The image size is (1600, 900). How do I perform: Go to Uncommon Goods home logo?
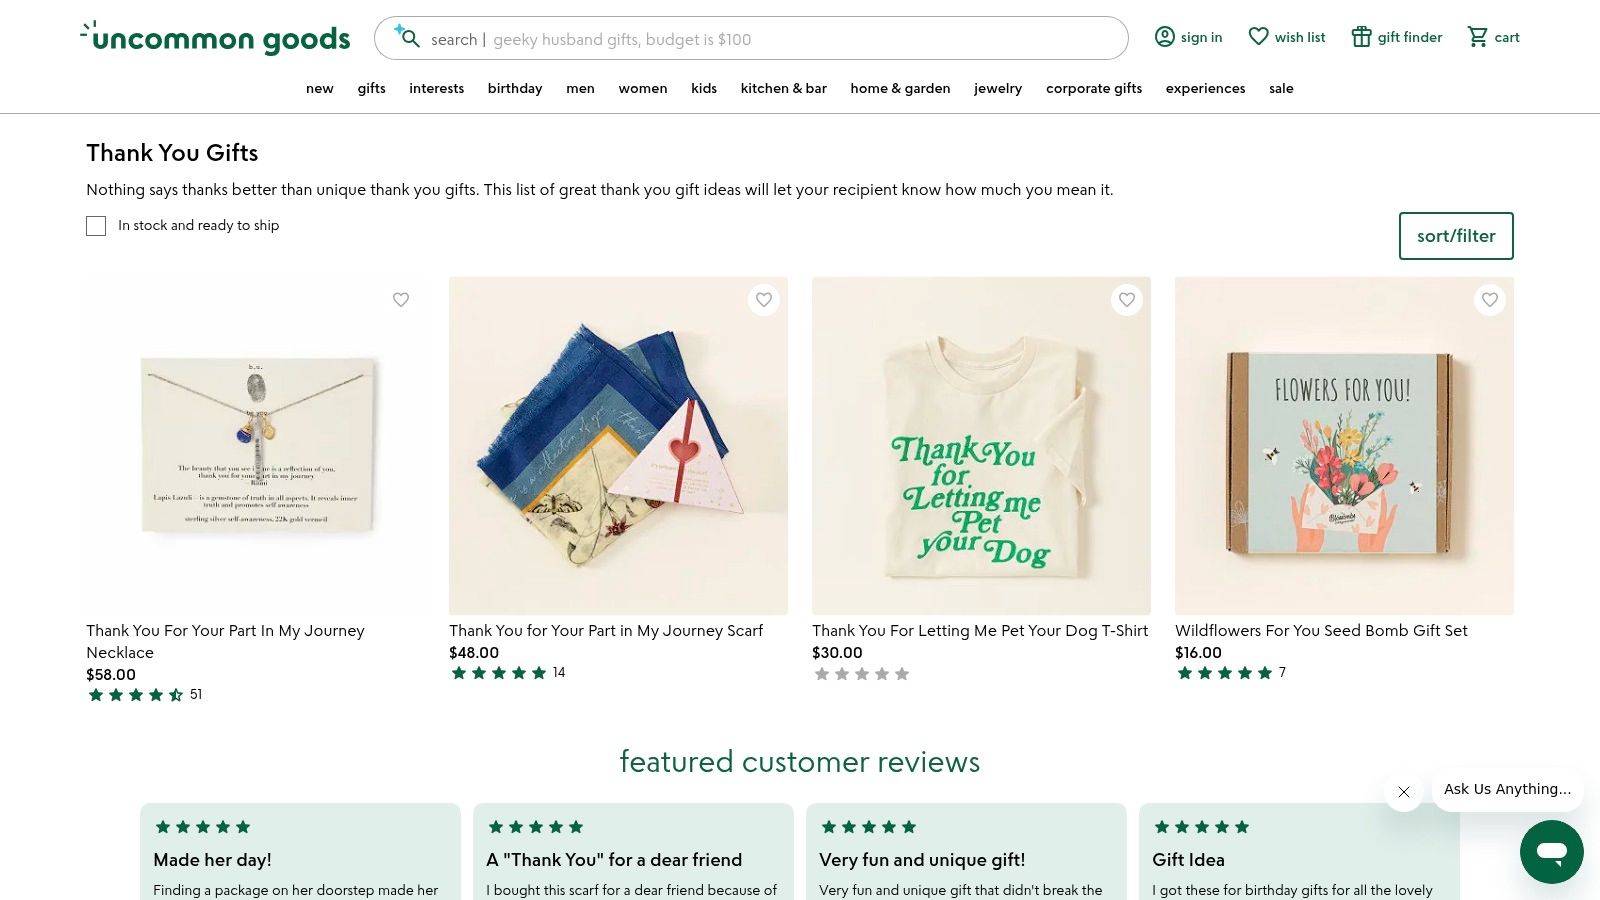click(216, 38)
